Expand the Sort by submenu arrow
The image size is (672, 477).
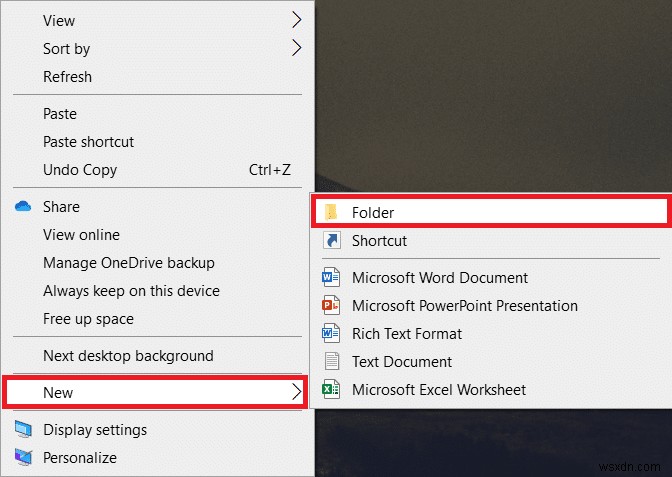coord(296,48)
